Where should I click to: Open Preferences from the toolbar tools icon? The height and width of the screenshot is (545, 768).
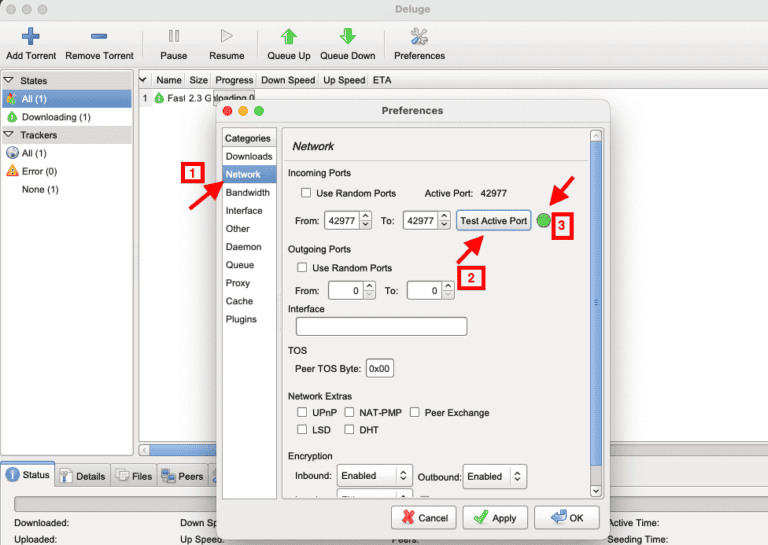click(419, 36)
